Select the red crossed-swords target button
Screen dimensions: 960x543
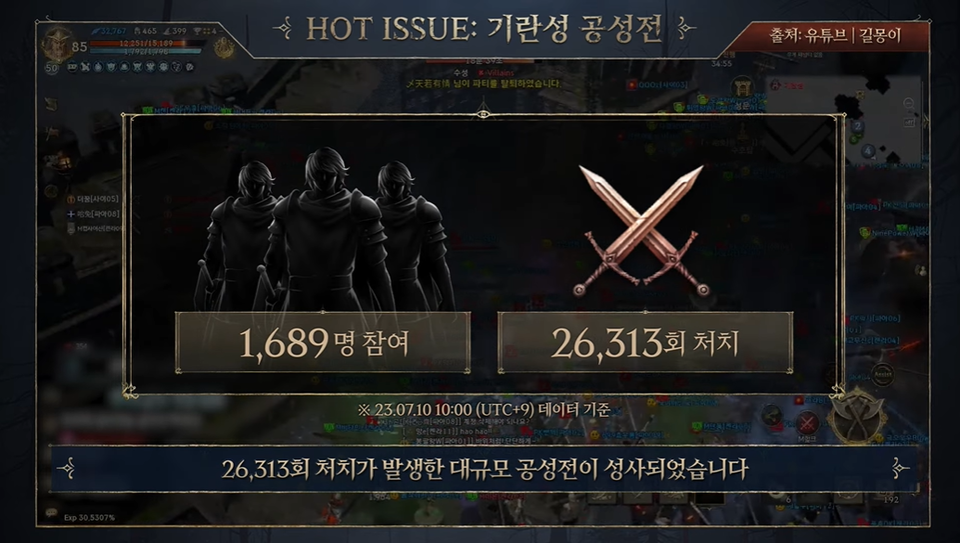807,423
